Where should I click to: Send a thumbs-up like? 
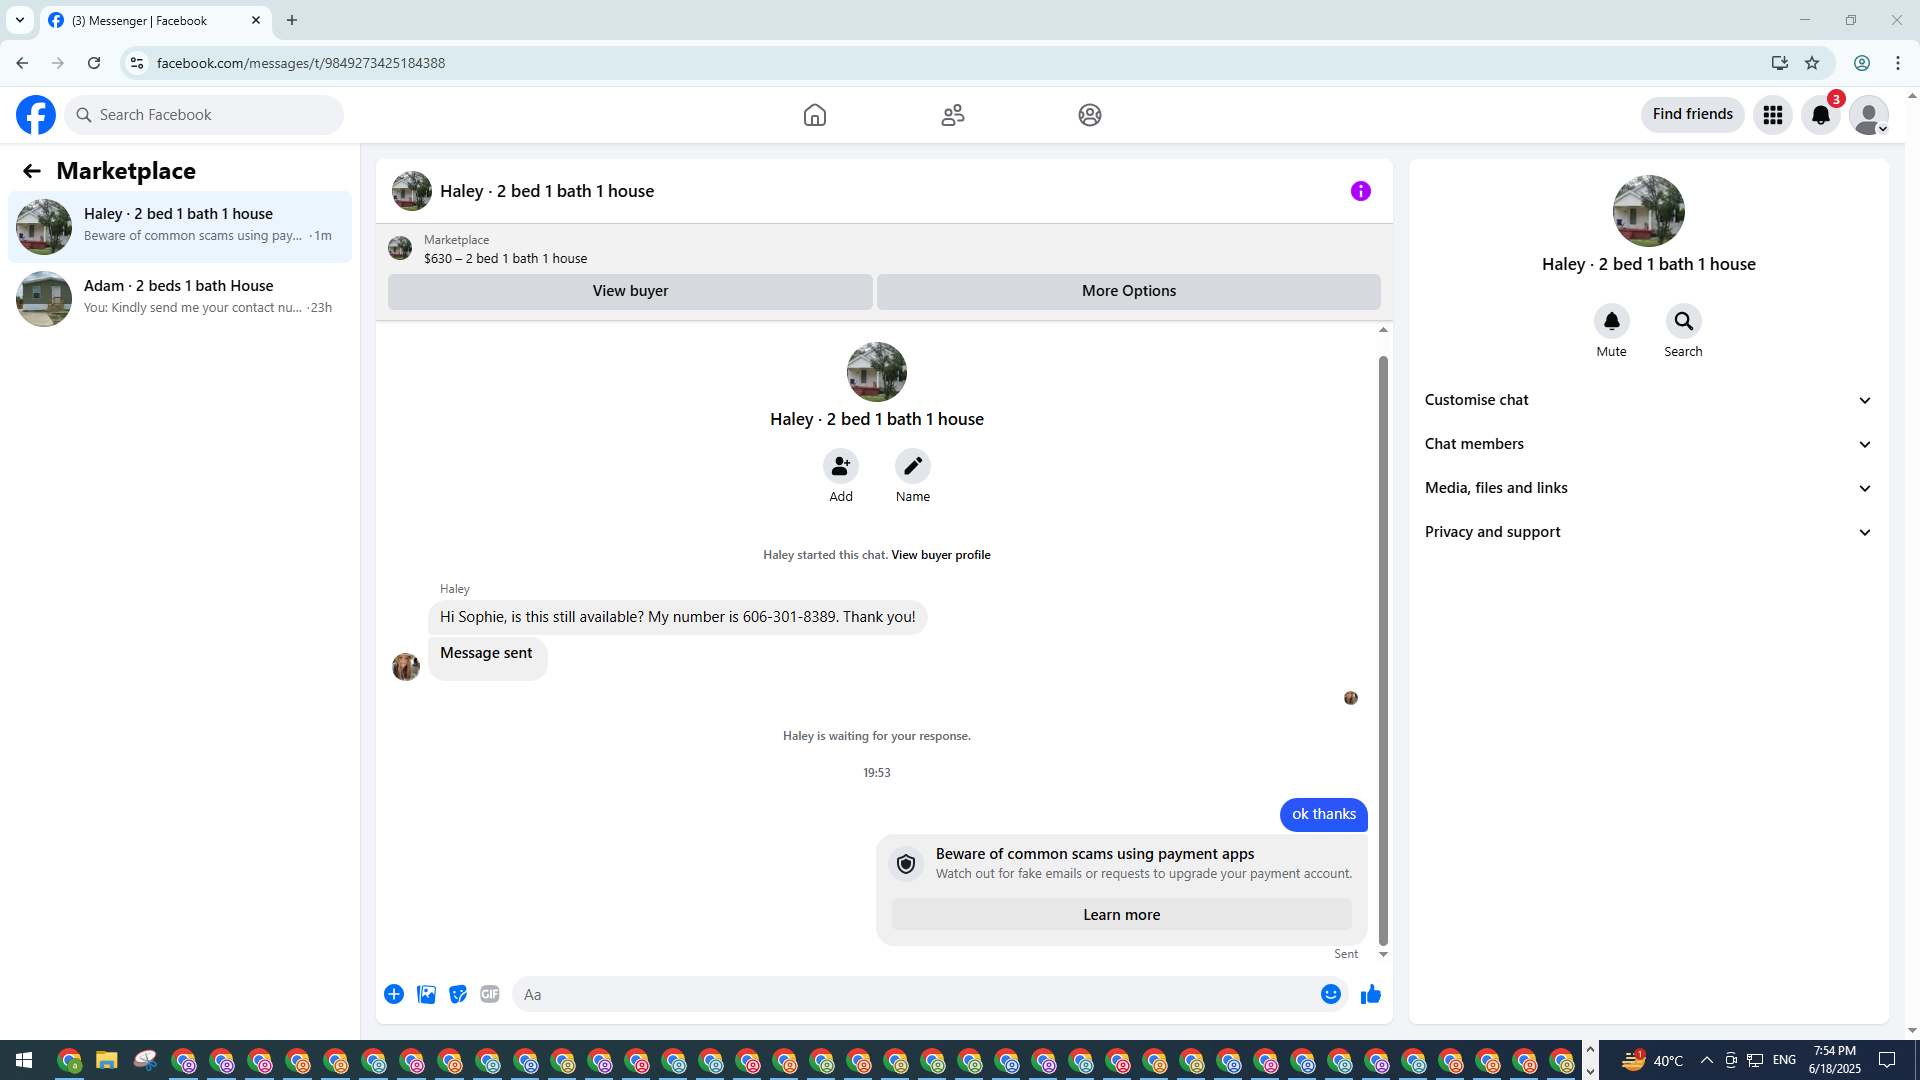point(1371,994)
